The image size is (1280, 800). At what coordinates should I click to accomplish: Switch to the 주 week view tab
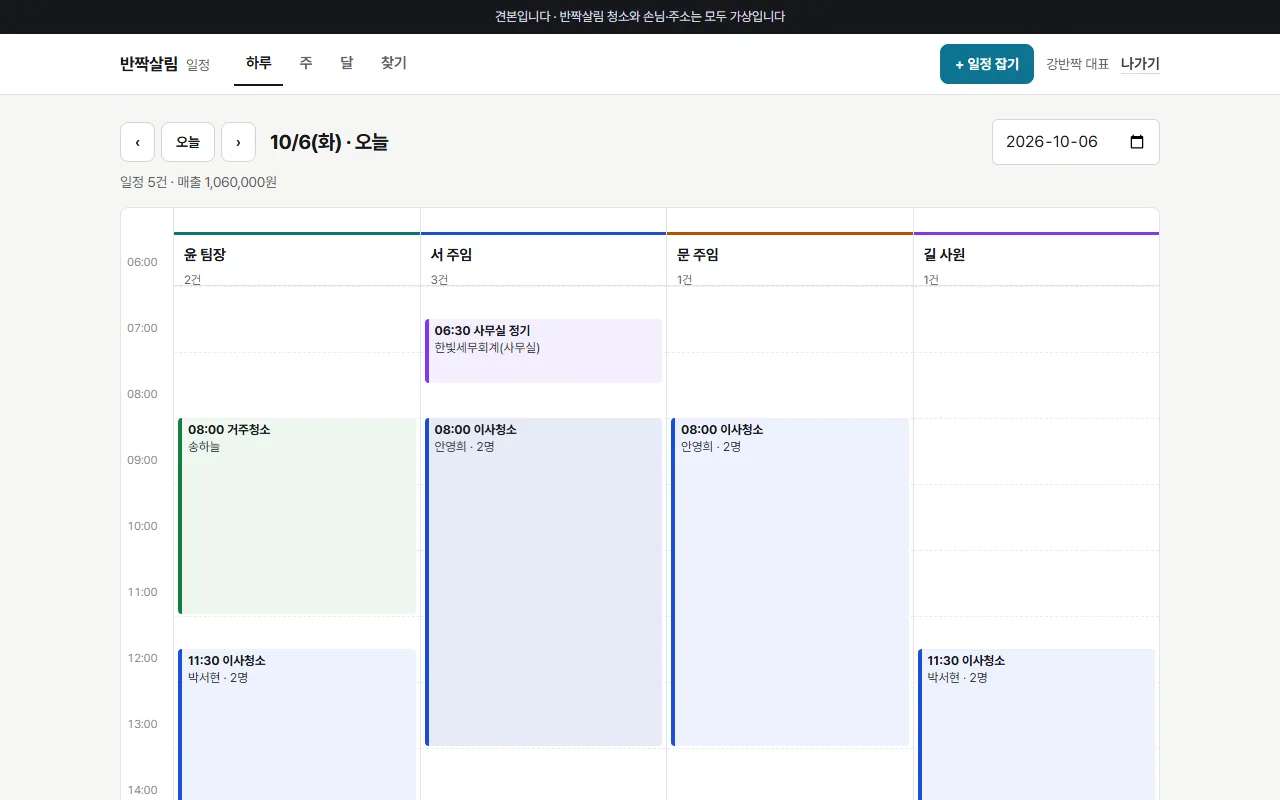click(306, 63)
